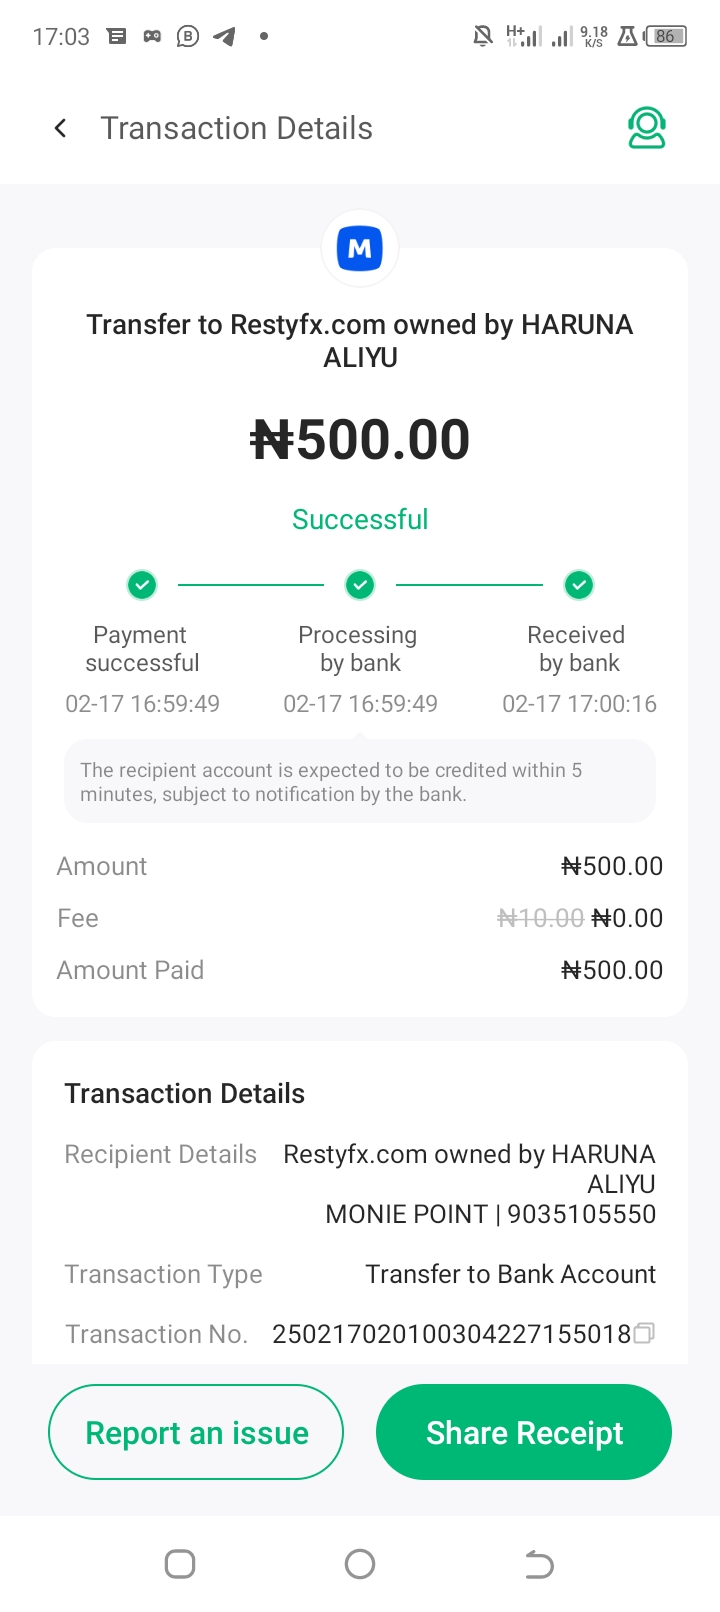The height and width of the screenshot is (1612, 720).
Task: Copy the transaction number via copy icon
Action: [x=644, y=1333]
